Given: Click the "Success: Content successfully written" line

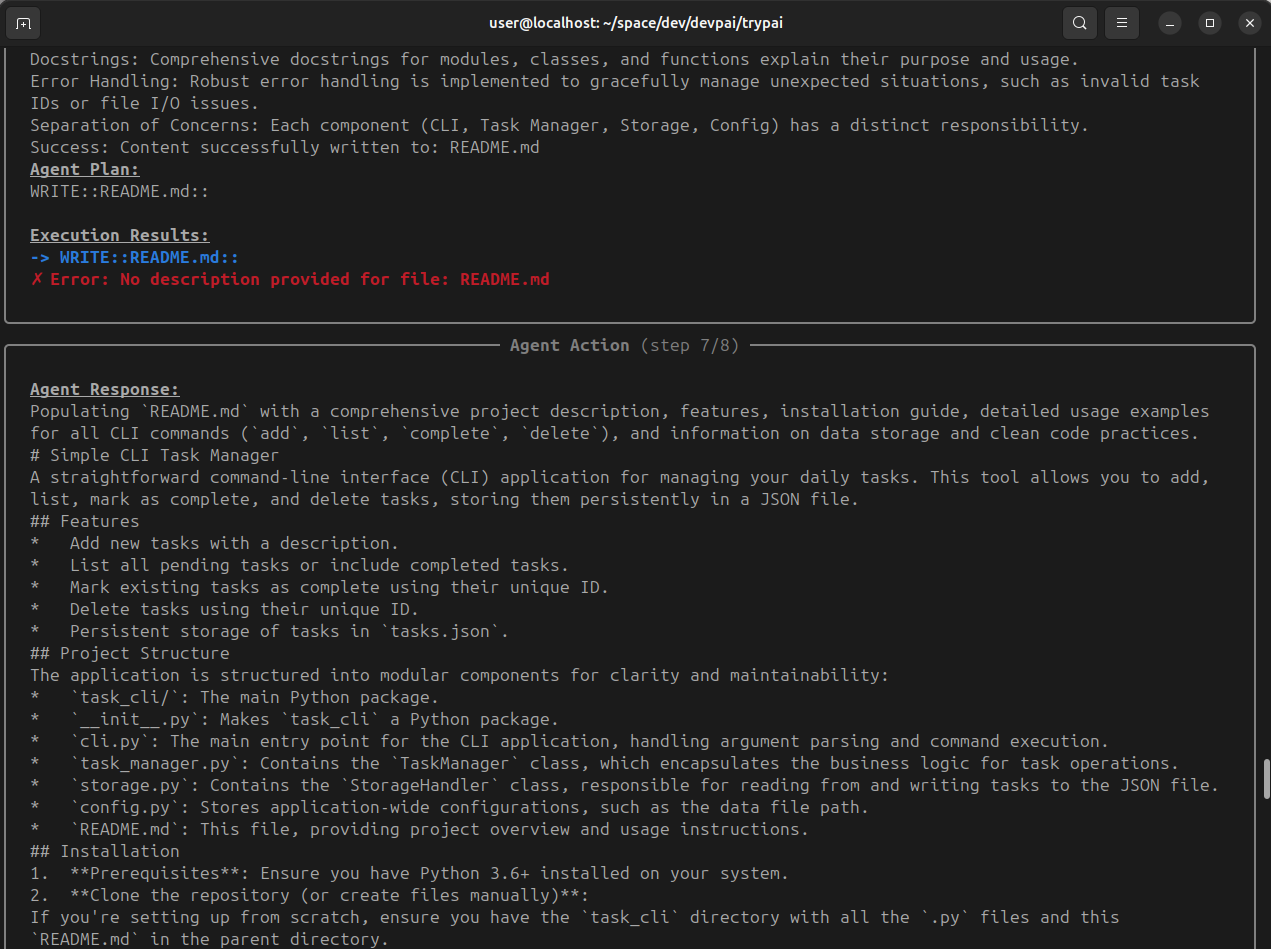Looking at the screenshot, I should click(284, 147).
